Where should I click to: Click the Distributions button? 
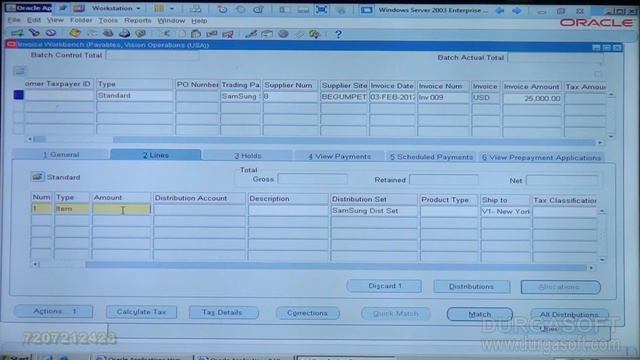tap(471, 287)
